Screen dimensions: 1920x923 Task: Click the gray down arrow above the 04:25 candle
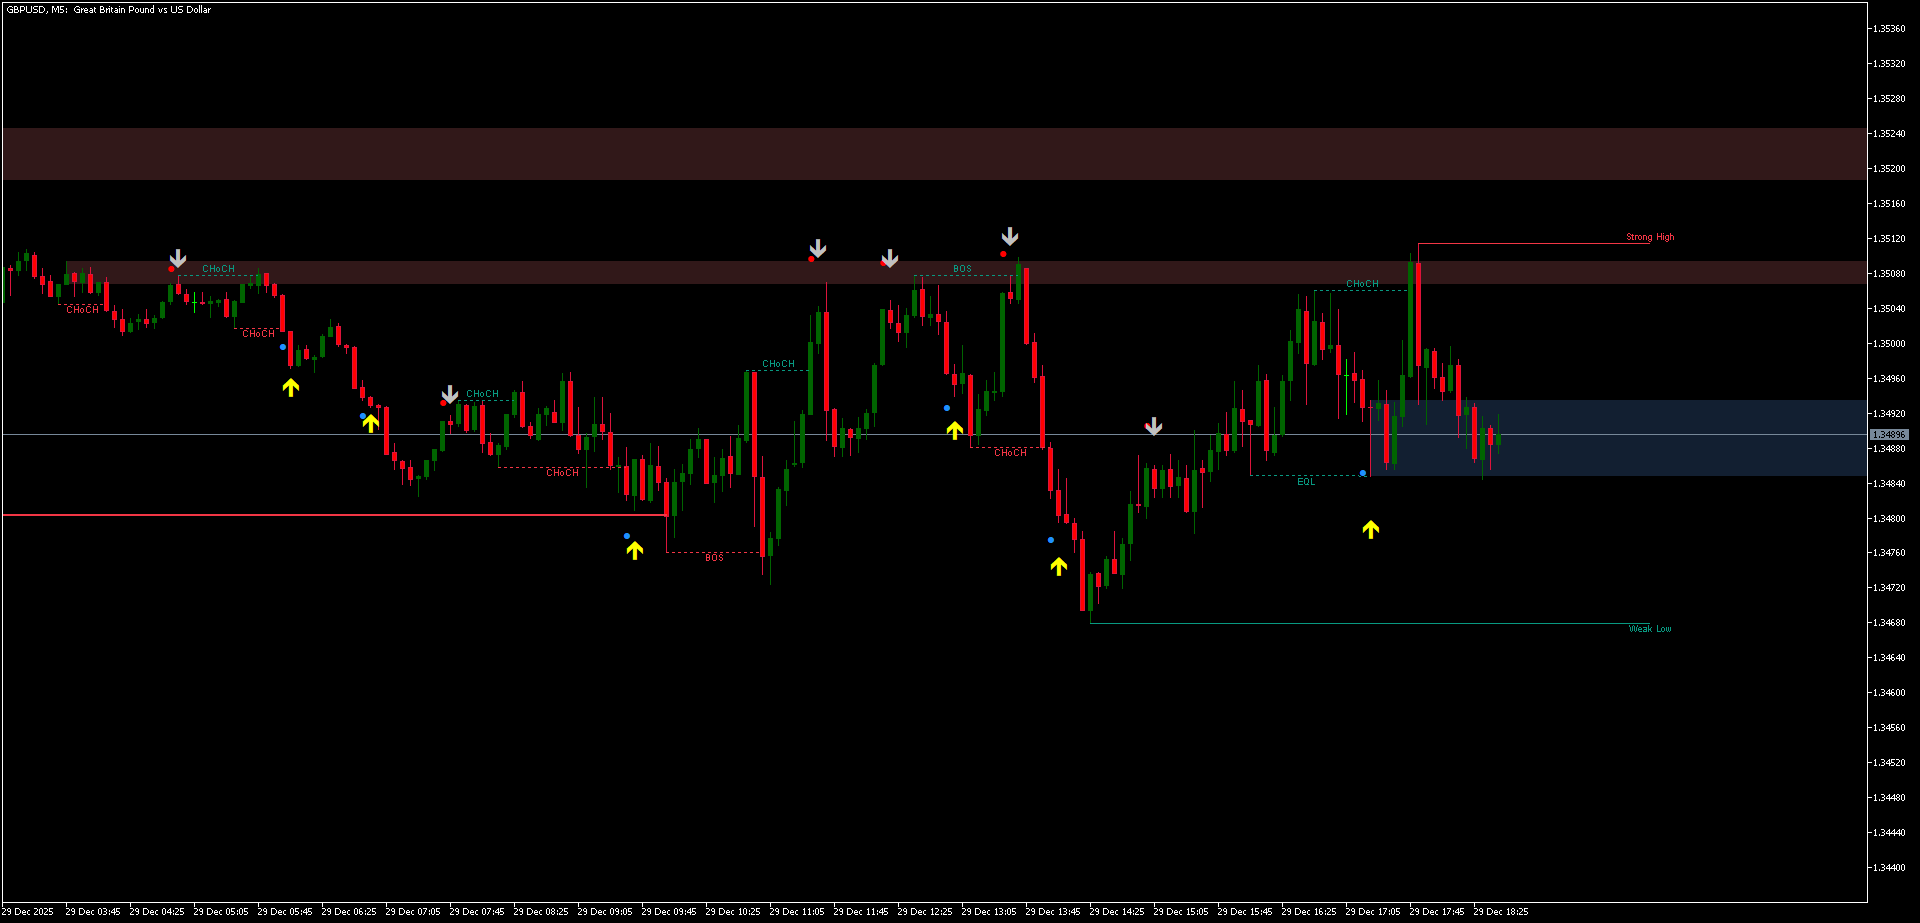tap(177, 259)
